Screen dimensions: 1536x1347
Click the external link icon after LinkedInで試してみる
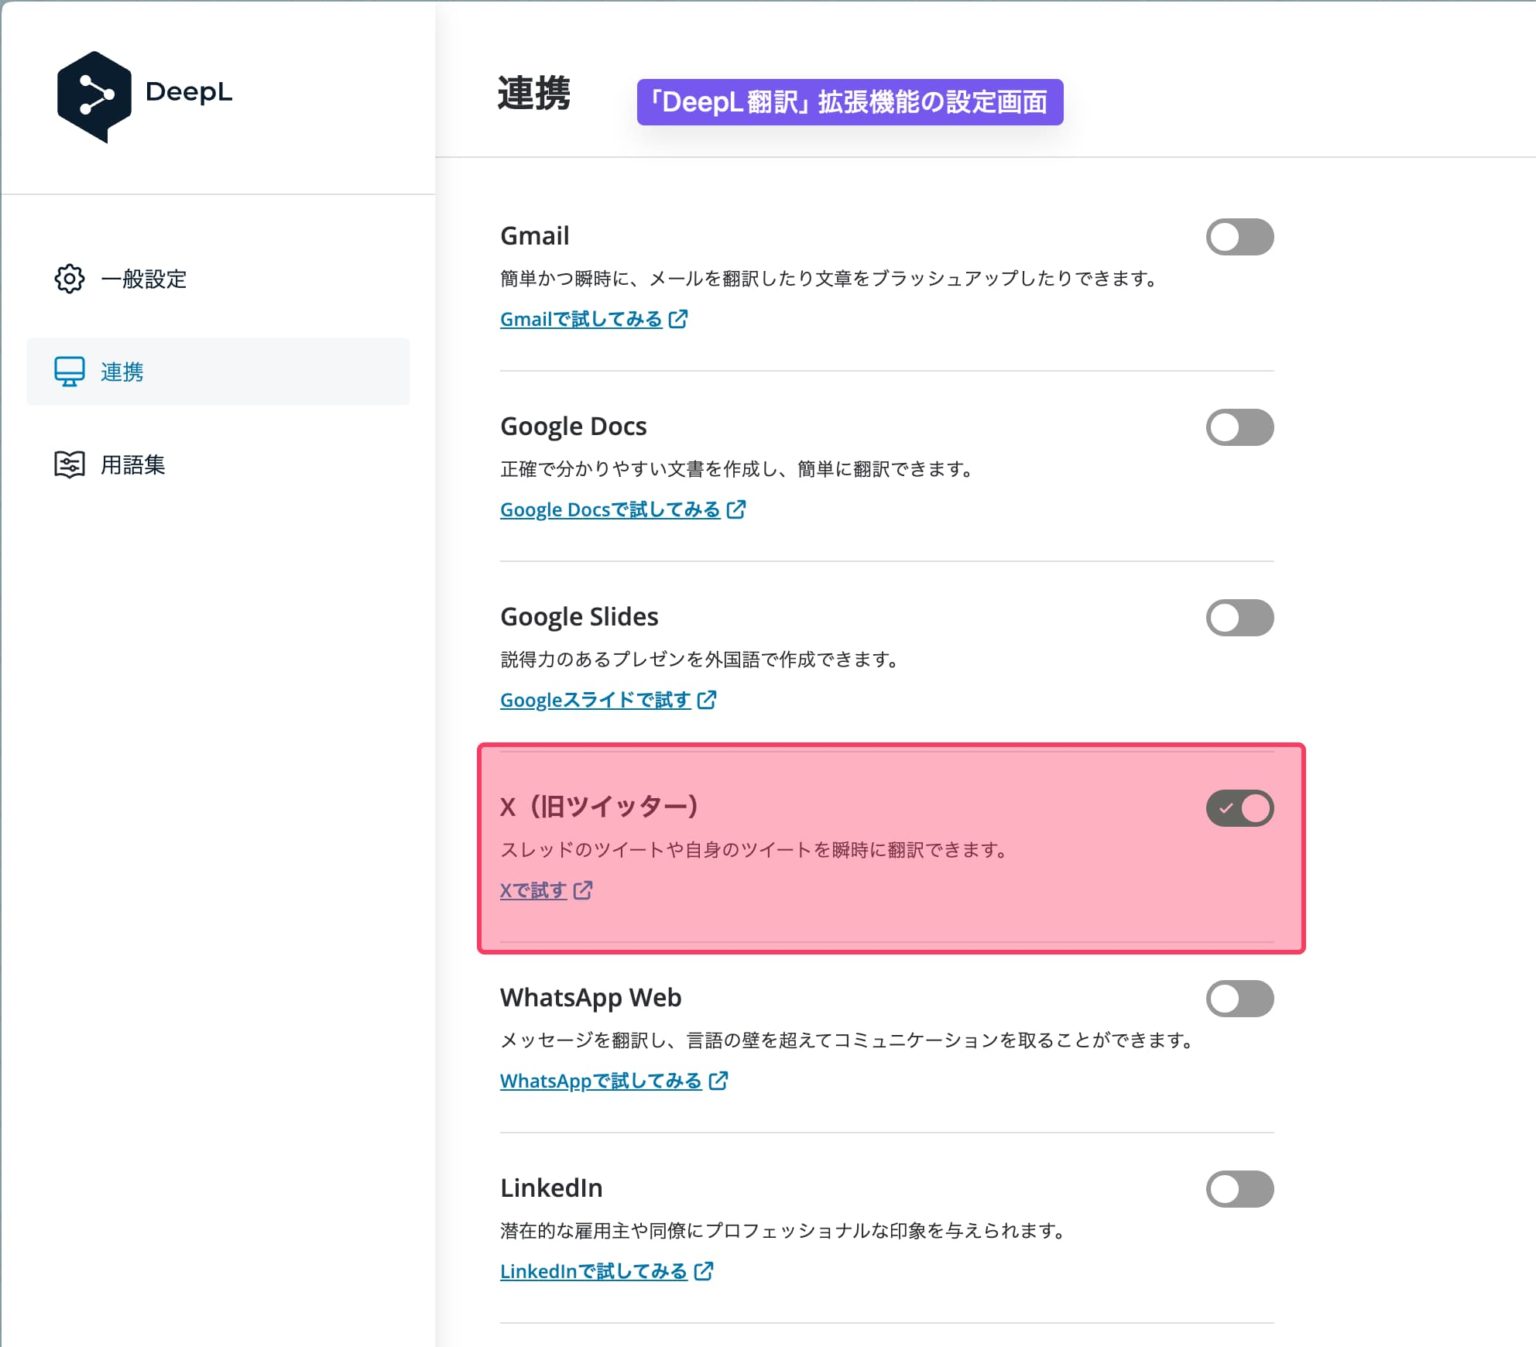704,1271
